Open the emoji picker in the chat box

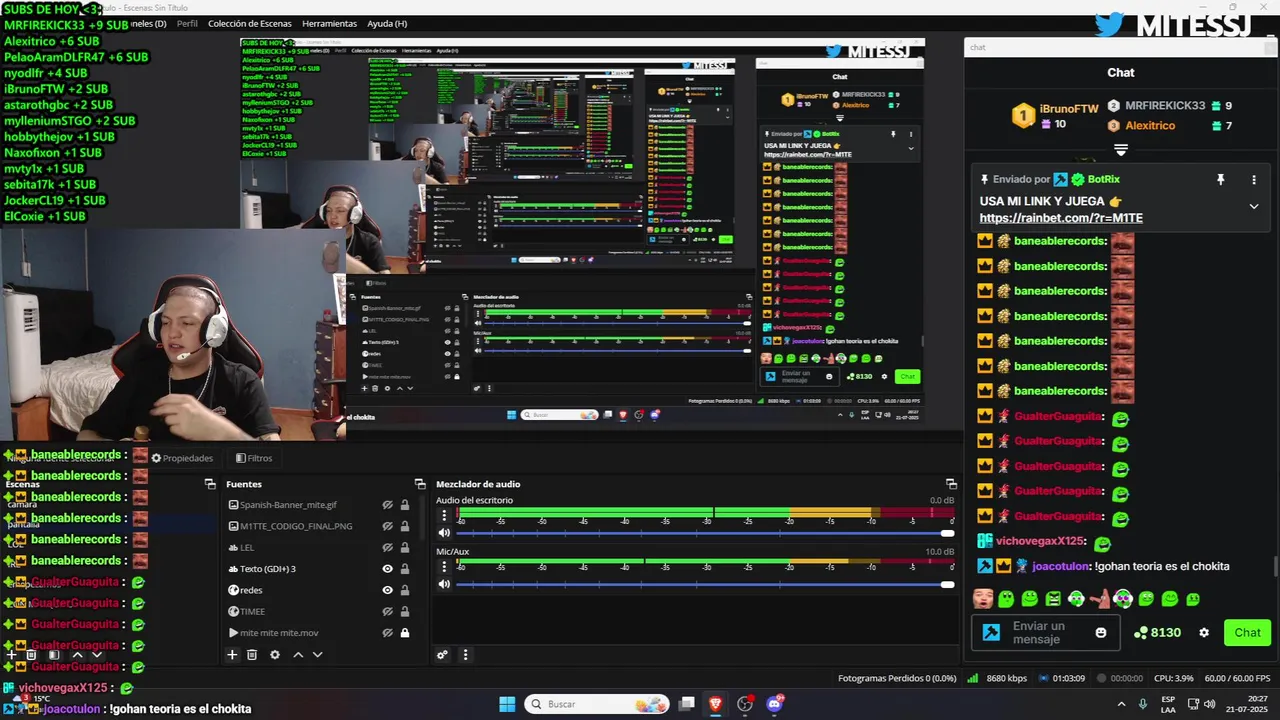pos(1101,633)
